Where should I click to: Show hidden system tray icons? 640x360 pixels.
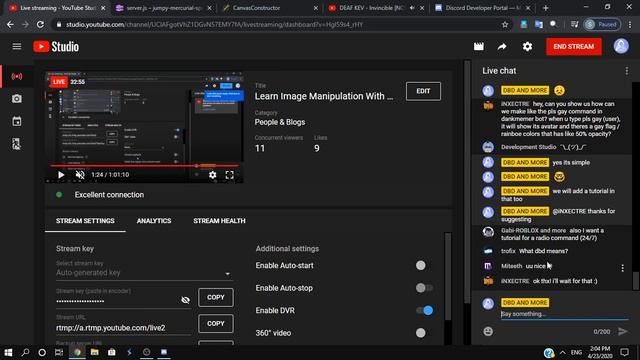(562, 352)
